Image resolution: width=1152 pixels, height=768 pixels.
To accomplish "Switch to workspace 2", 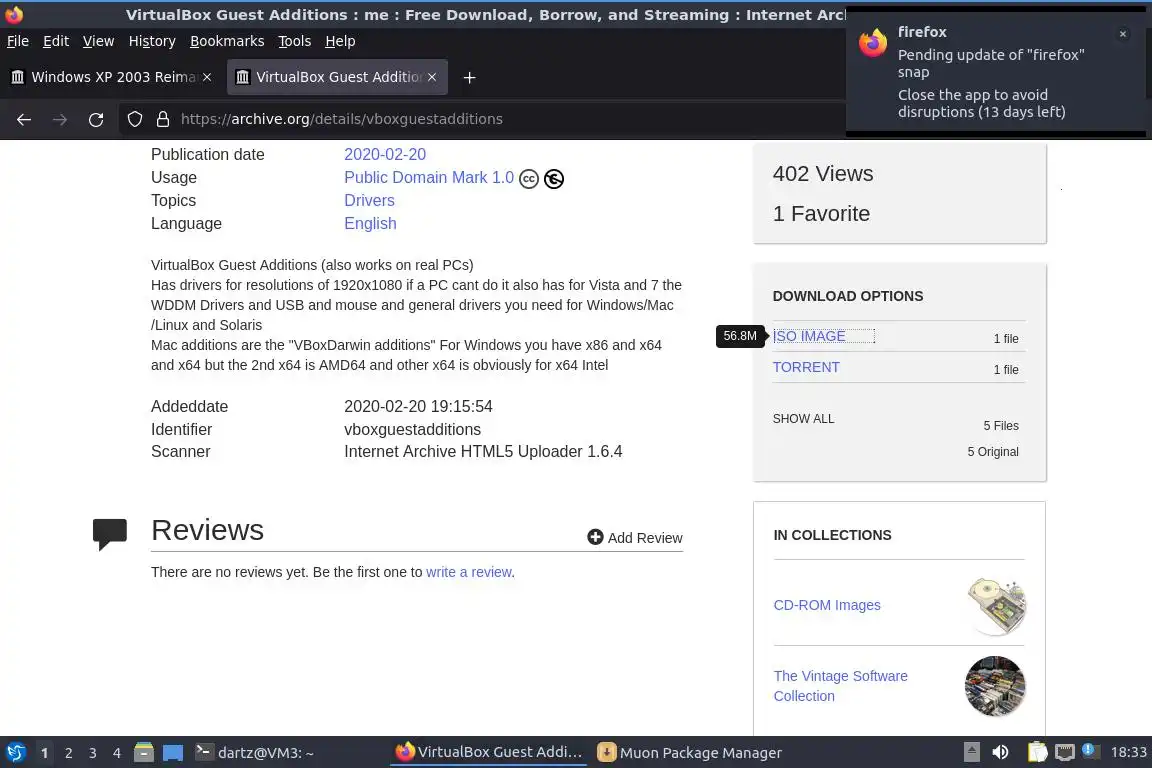I will 68,753.
